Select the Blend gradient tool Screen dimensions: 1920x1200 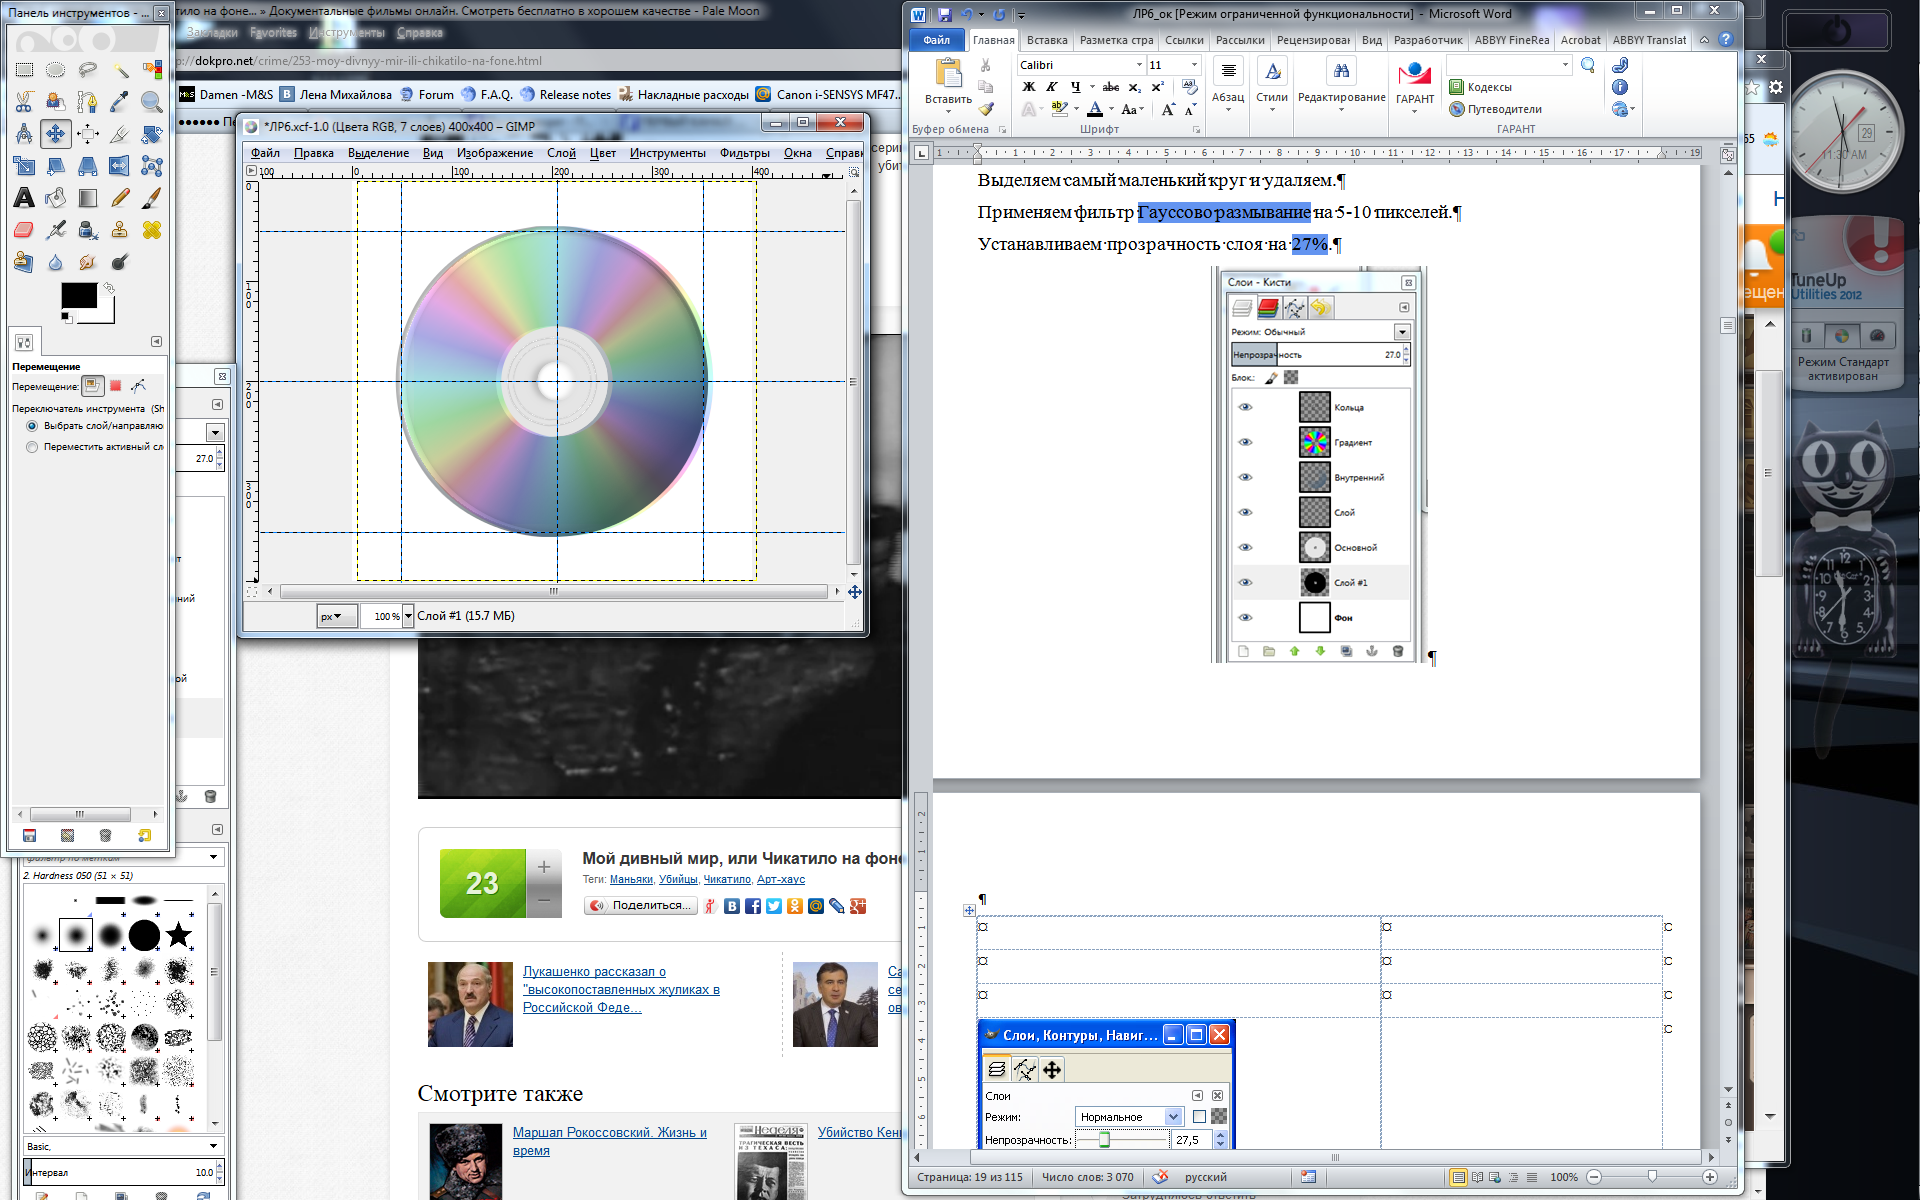click(x=88, y=198)
